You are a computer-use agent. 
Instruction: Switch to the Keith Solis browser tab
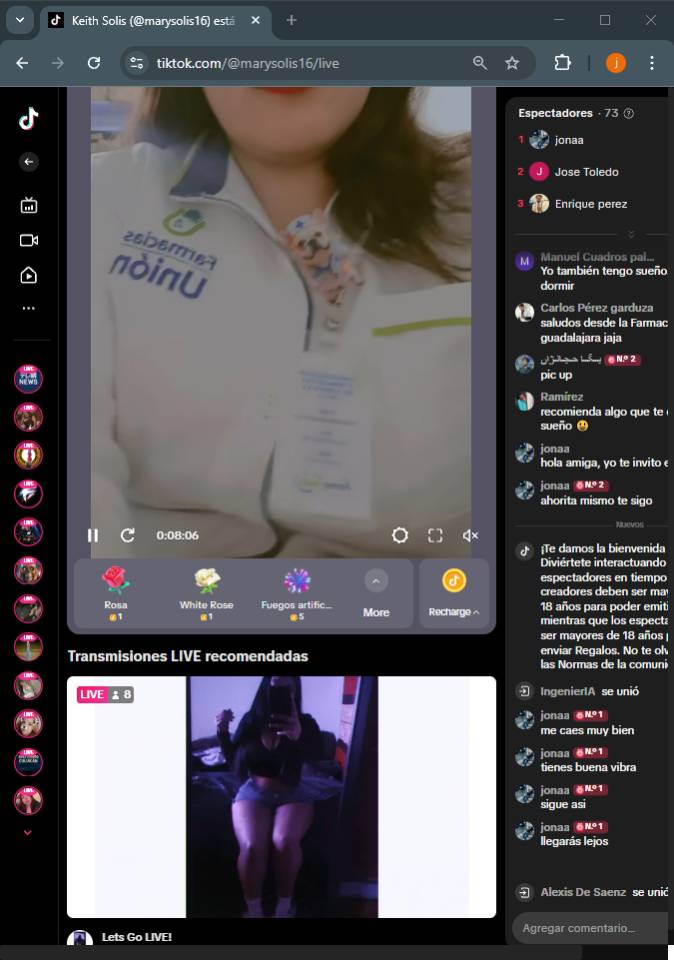click(x=150, y=20)
